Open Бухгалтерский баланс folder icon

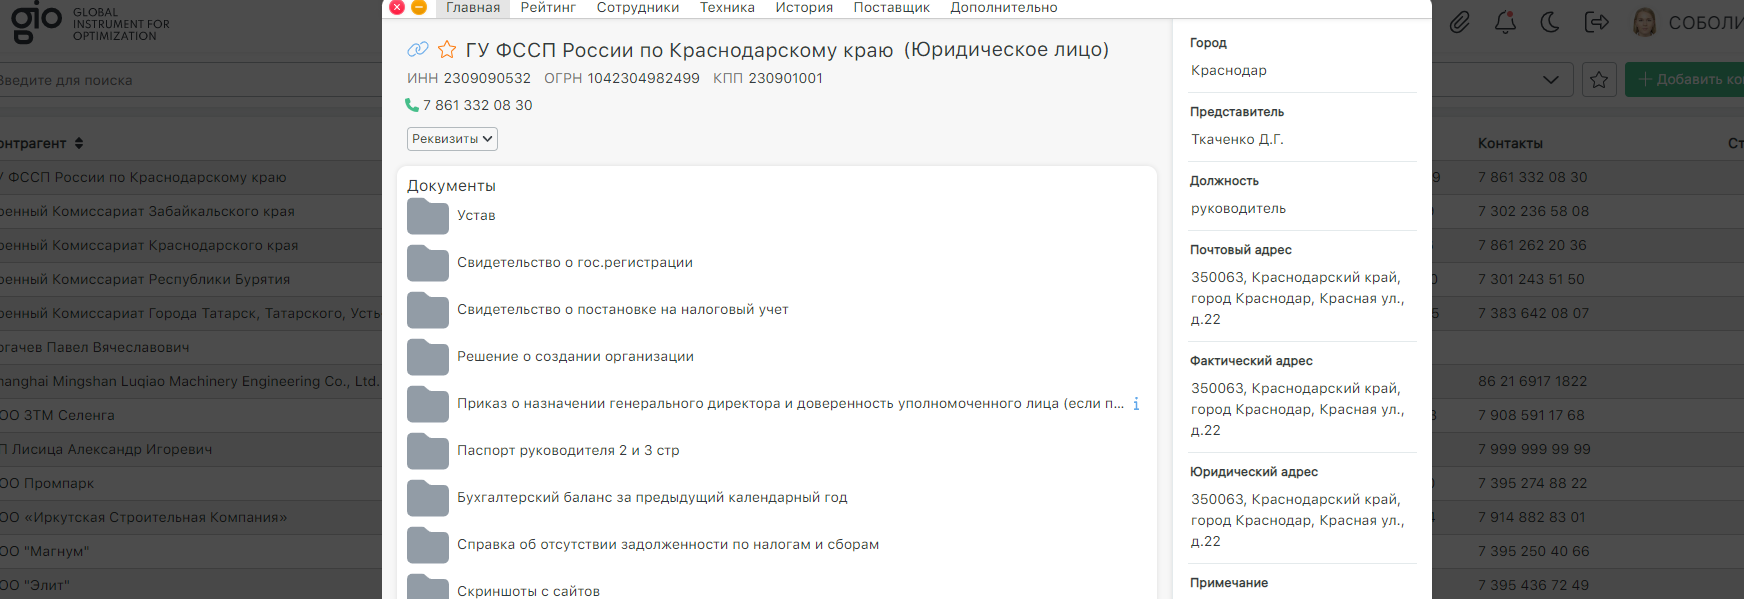pos(428,498)
